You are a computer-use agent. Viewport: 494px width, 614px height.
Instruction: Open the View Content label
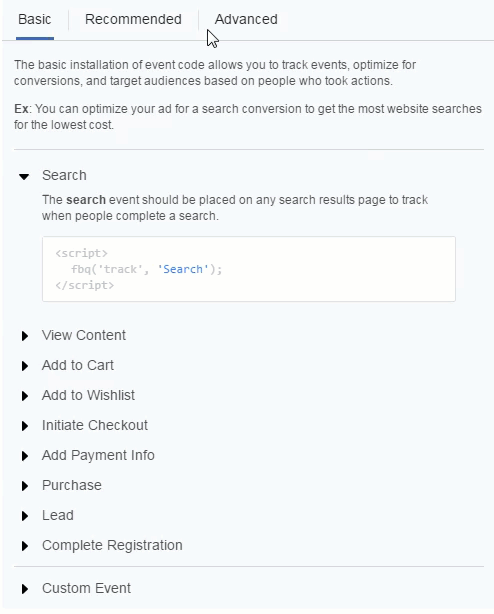click(x=84, y=335)
